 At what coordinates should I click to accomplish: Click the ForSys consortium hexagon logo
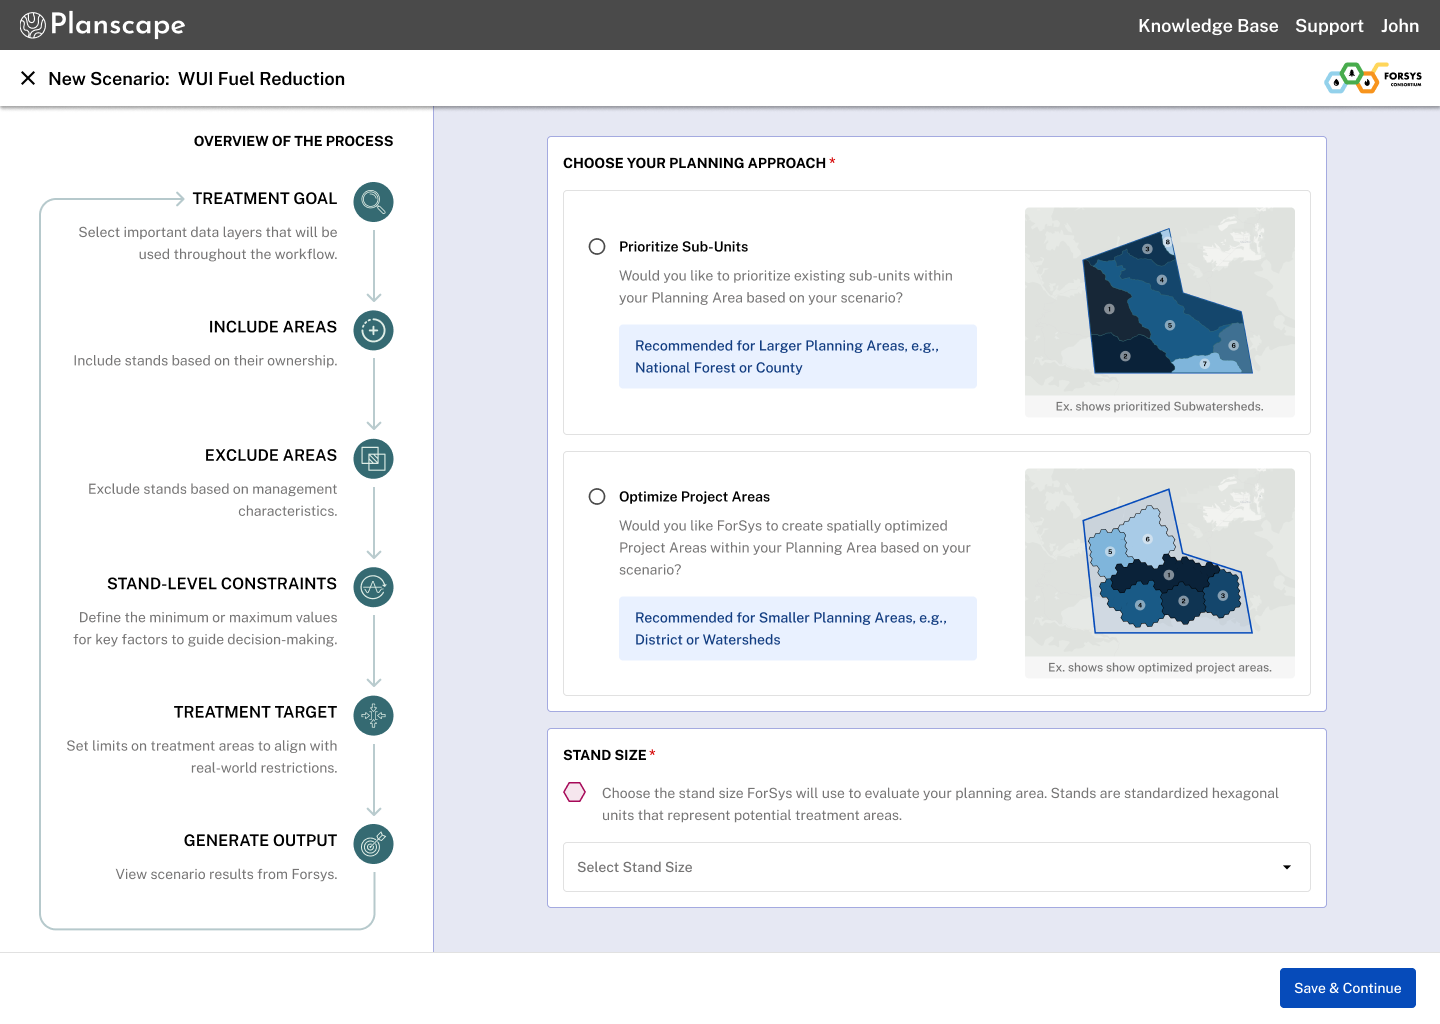pos(1373,78)
